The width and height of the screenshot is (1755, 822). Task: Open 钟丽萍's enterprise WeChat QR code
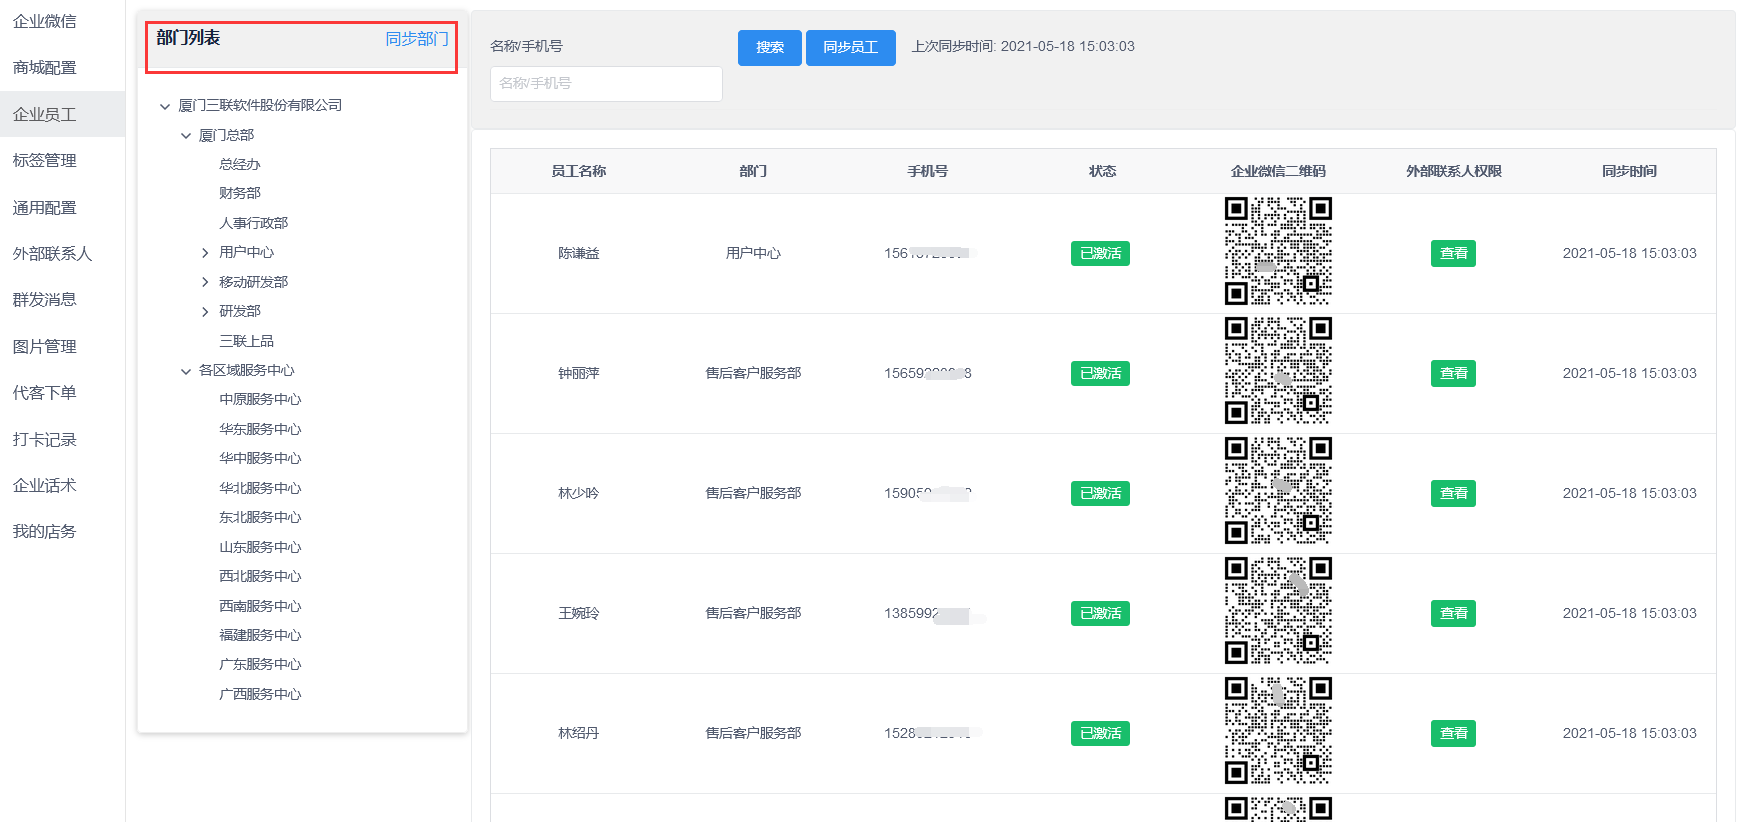pos(1278,371)
